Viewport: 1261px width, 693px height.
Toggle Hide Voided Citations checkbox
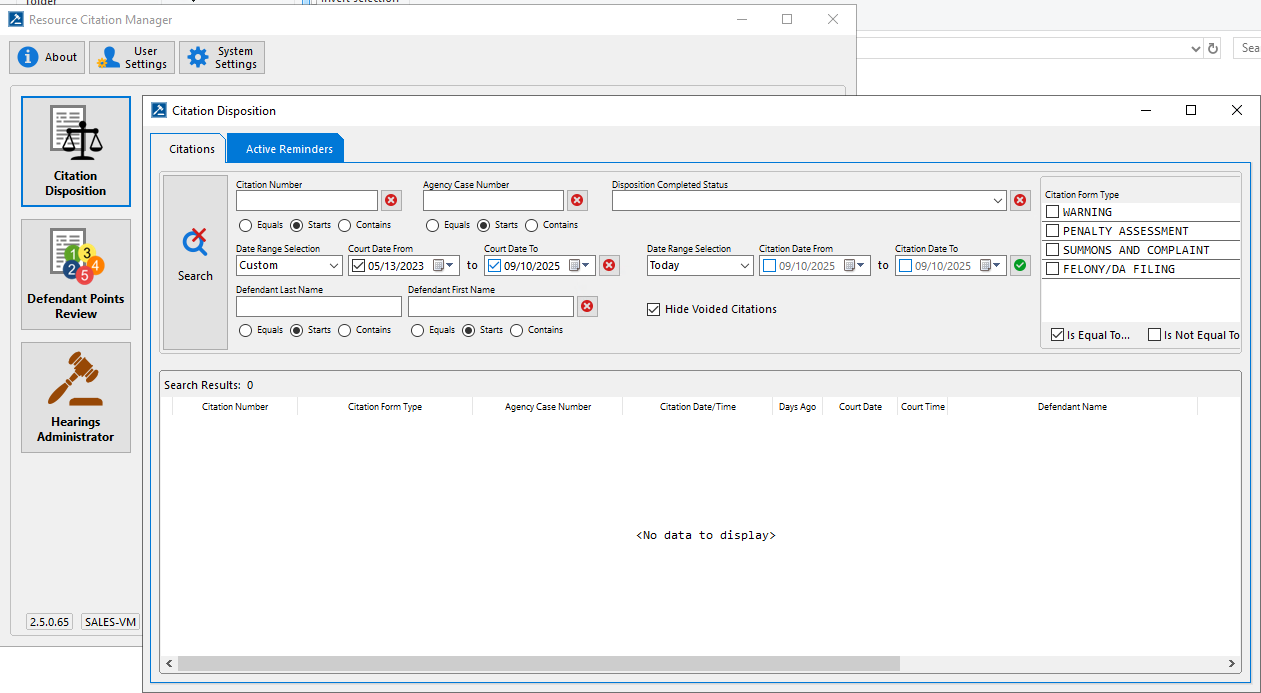tap(654, 310)
